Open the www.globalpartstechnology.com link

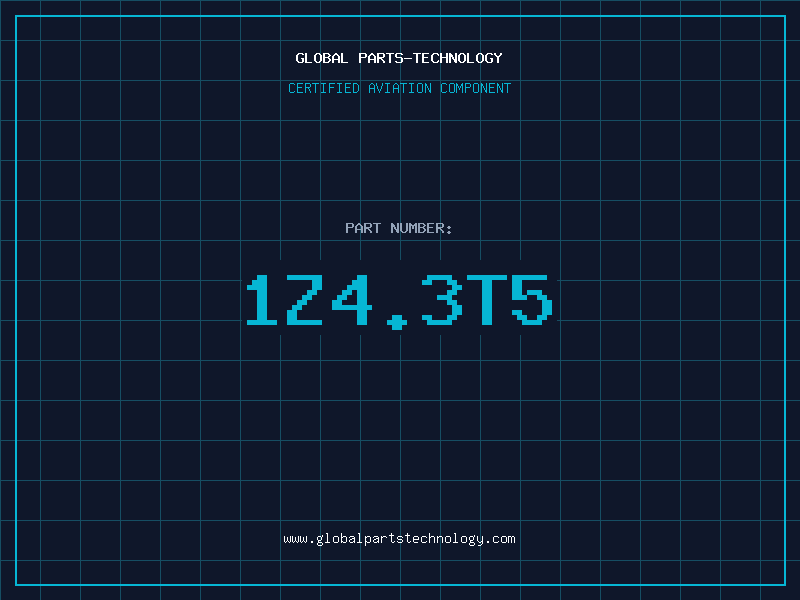pyautogui.click(x=399, y=539)
